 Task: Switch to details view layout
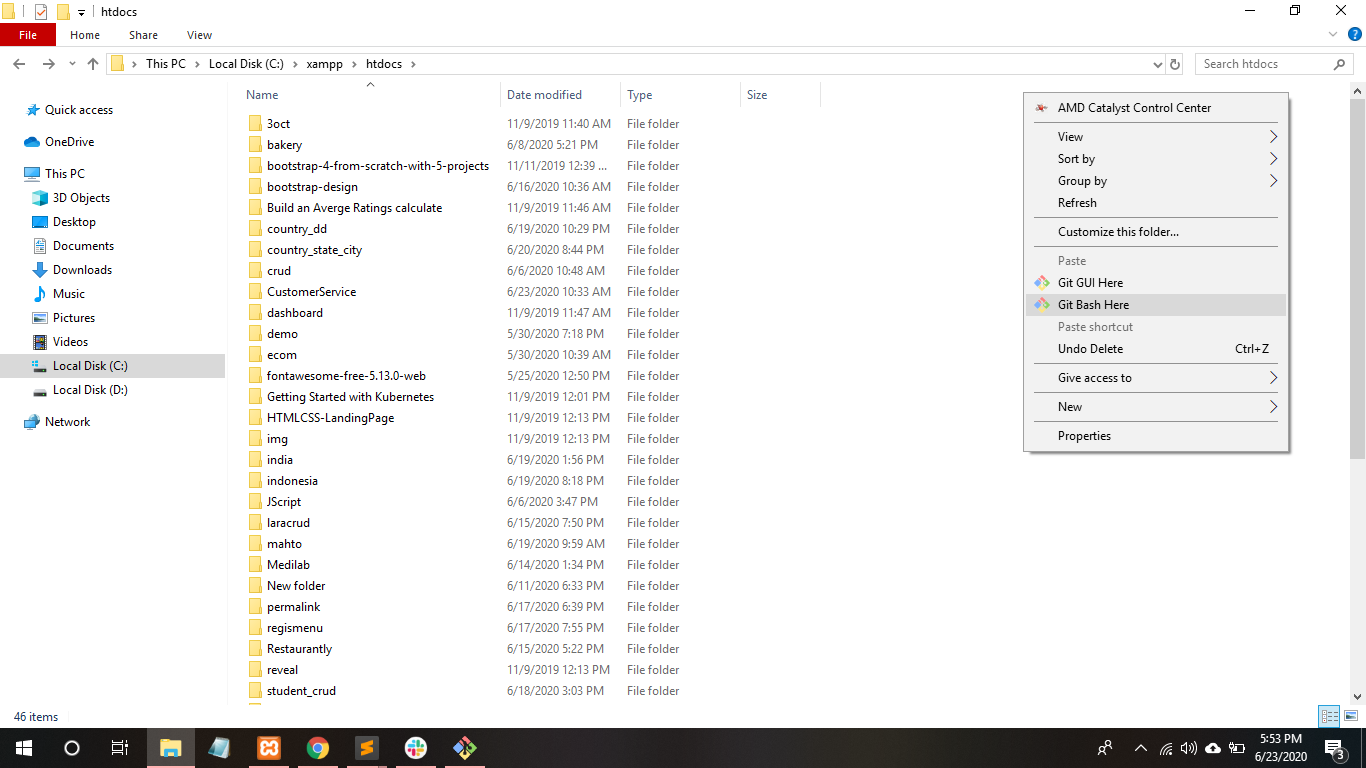(x=1329, y=716)
